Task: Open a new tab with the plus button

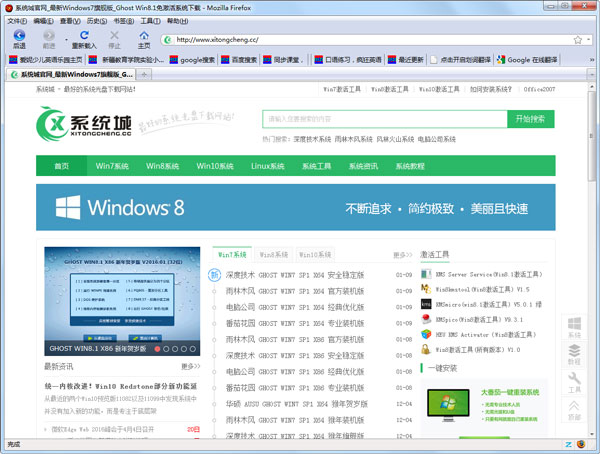Action: coord(144,74)
